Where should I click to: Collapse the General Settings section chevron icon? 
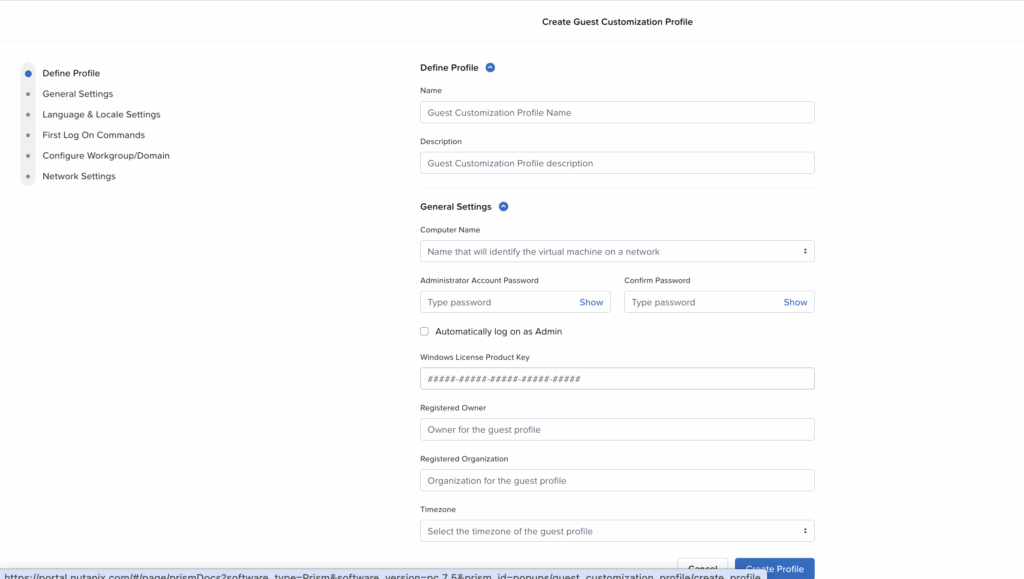(503, 206)
